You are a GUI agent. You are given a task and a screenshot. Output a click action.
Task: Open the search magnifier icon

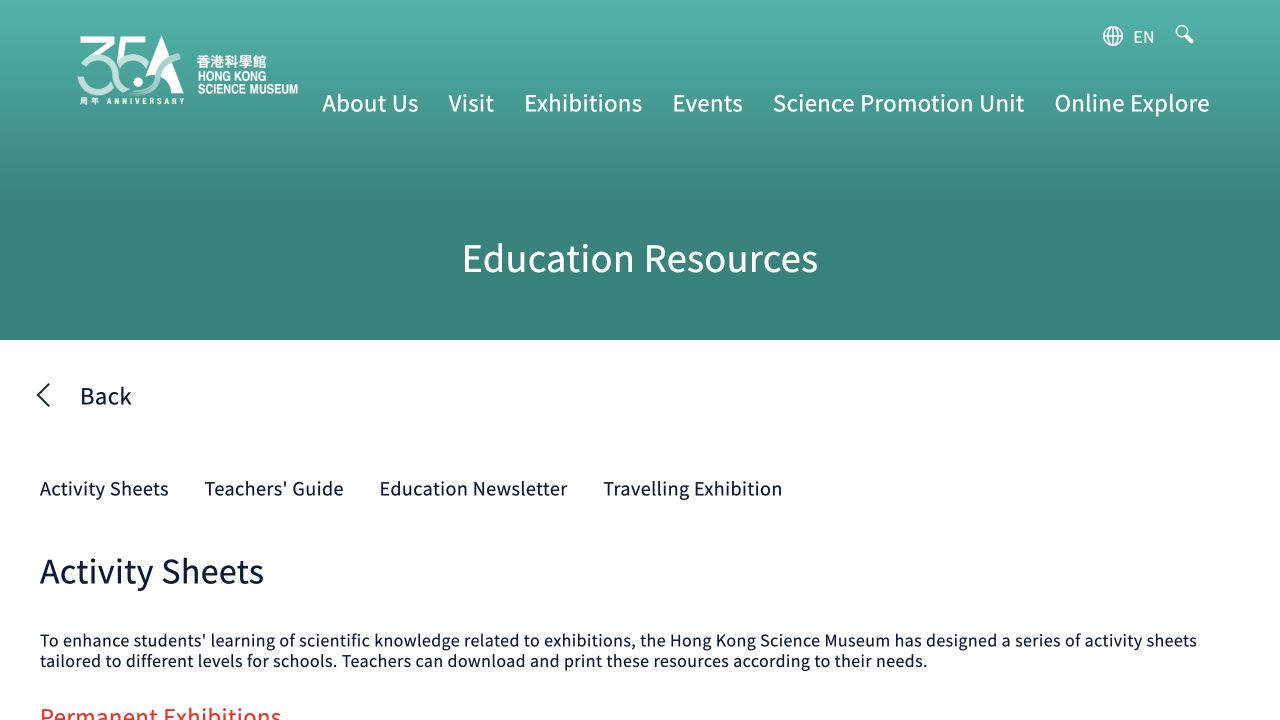[x=1184, y=35]
